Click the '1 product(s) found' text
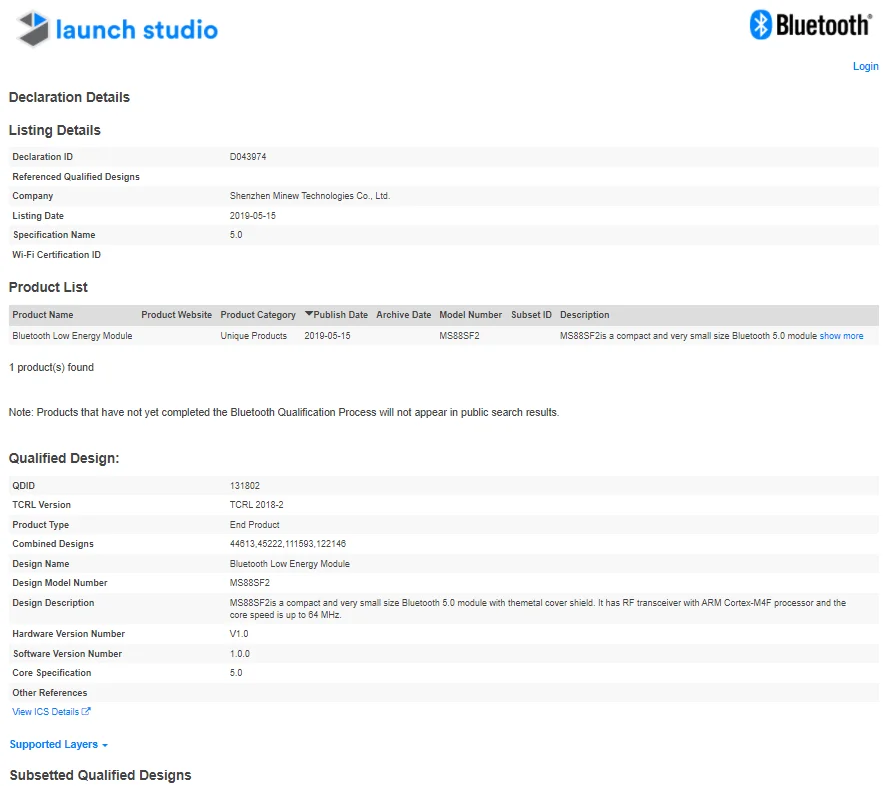The image size is (889, 786). pos(51,367)
